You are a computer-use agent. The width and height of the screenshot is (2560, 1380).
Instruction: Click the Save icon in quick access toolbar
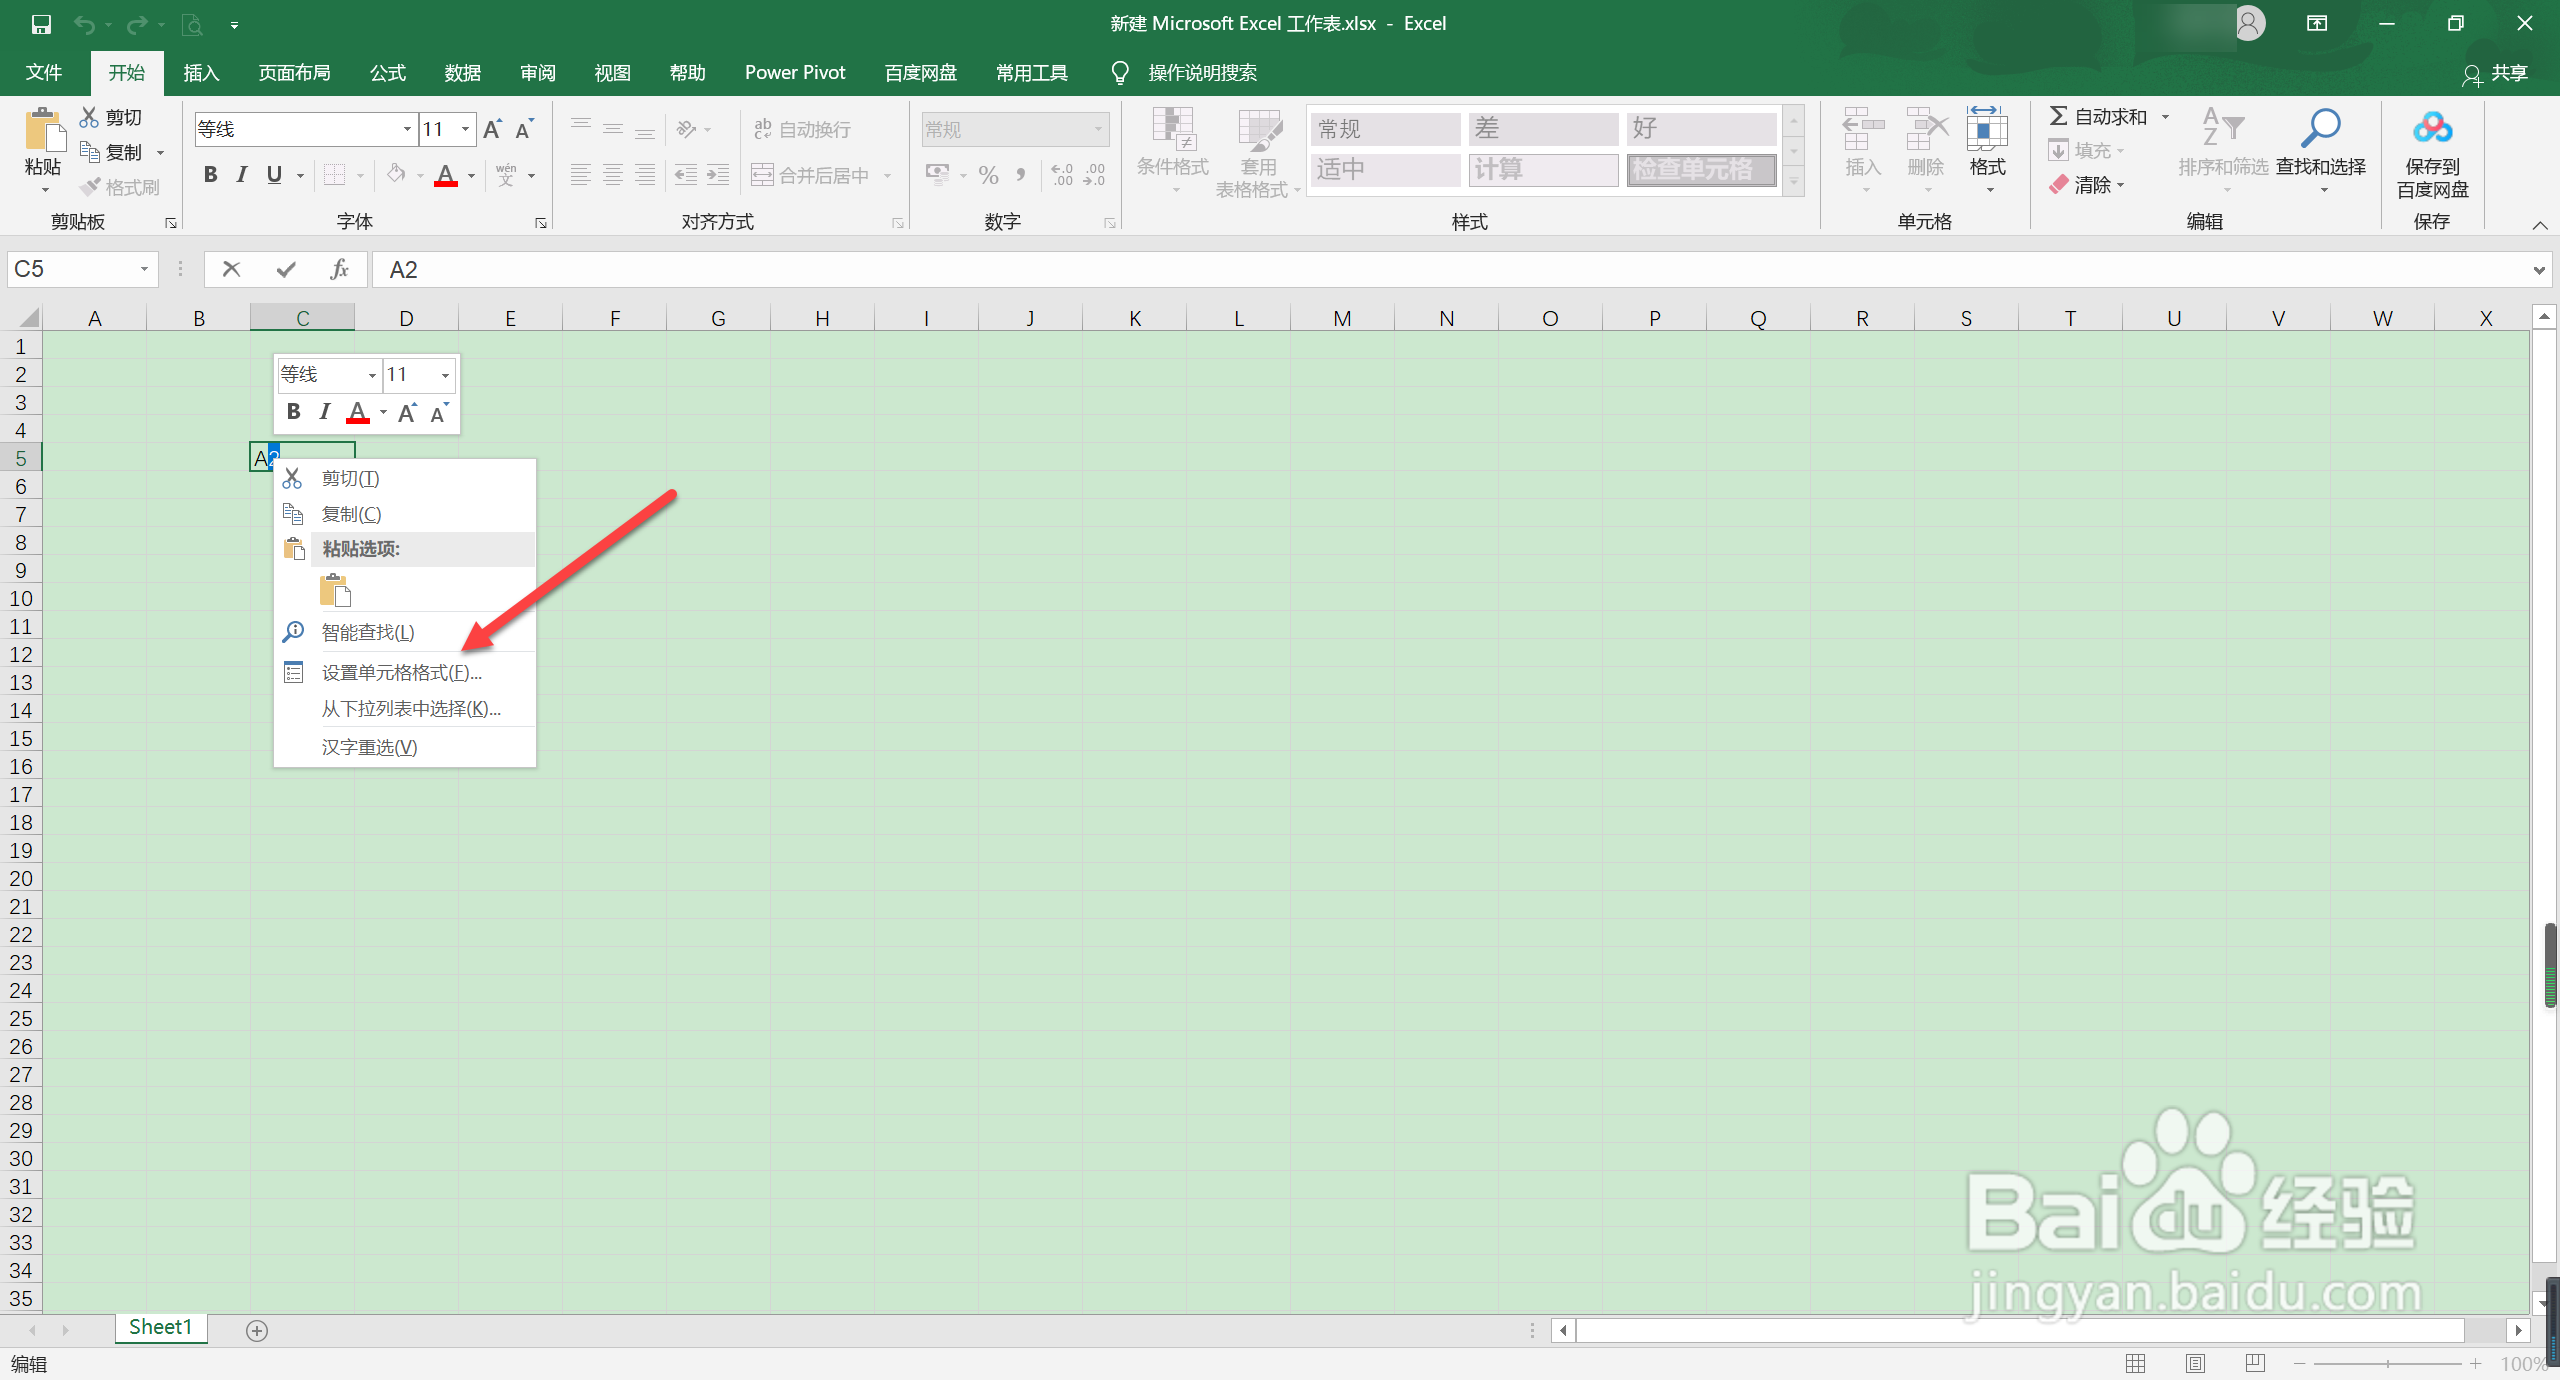41,24
